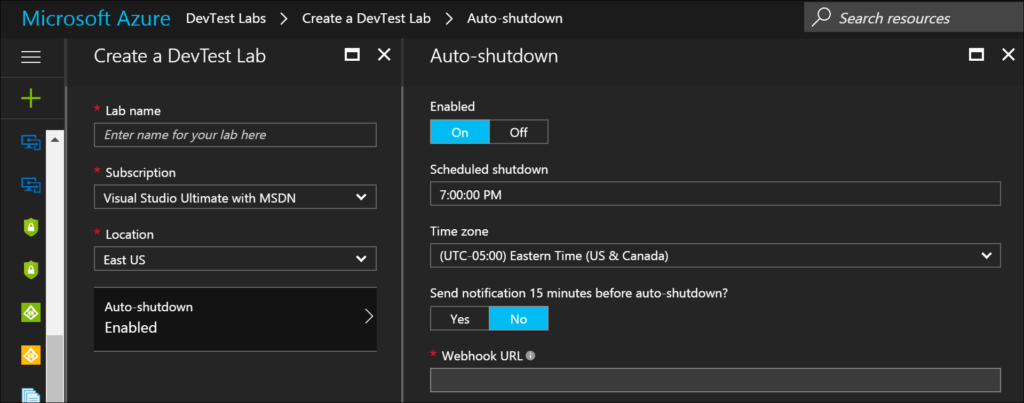Go to Create a DevTest Lab breadcrumb
This screenshot has height=403, width=1024.
(x=366, y=18)
